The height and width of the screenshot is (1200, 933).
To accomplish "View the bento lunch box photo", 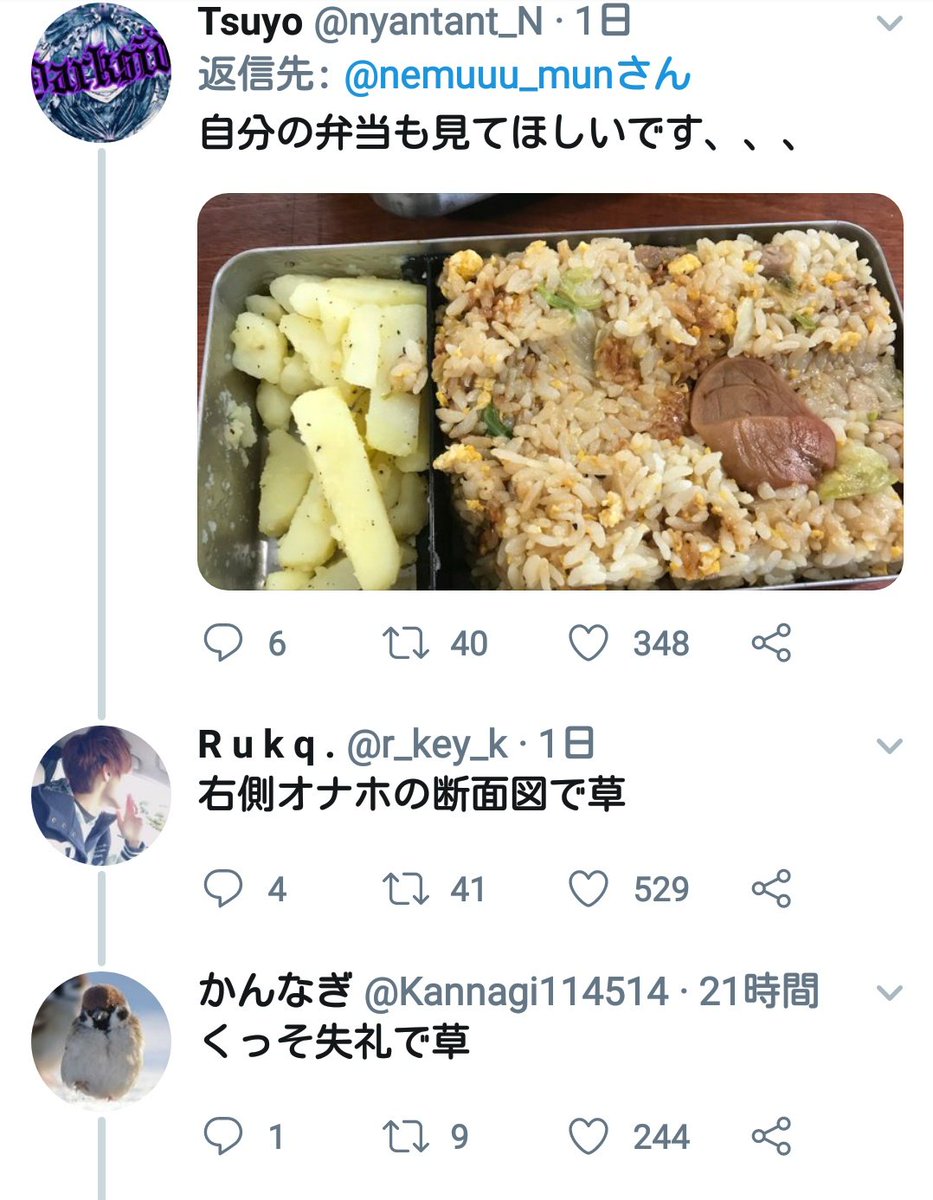I will click(550, 391).
